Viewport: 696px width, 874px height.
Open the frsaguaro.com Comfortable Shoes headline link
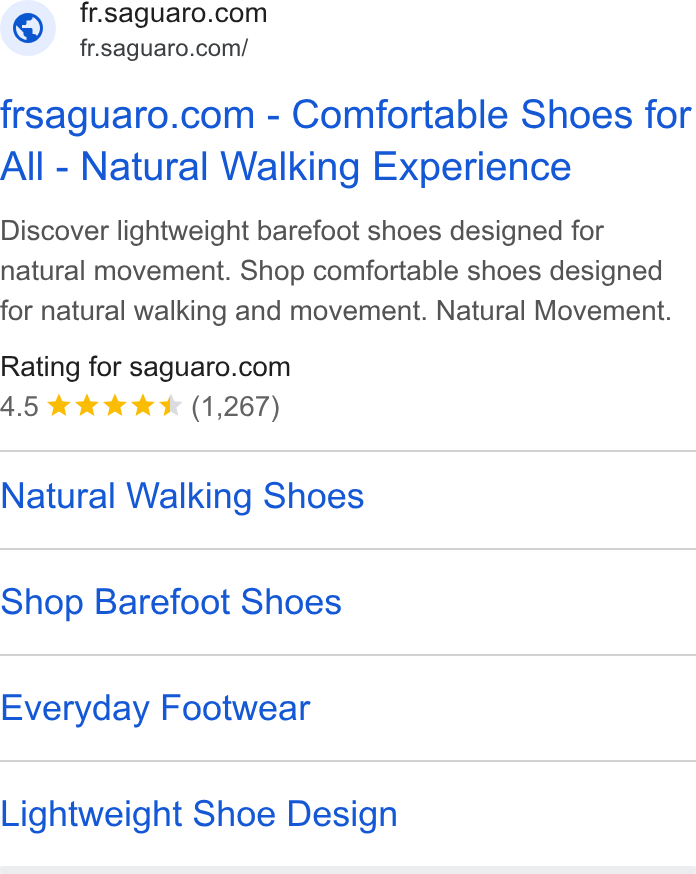point(345,140)
